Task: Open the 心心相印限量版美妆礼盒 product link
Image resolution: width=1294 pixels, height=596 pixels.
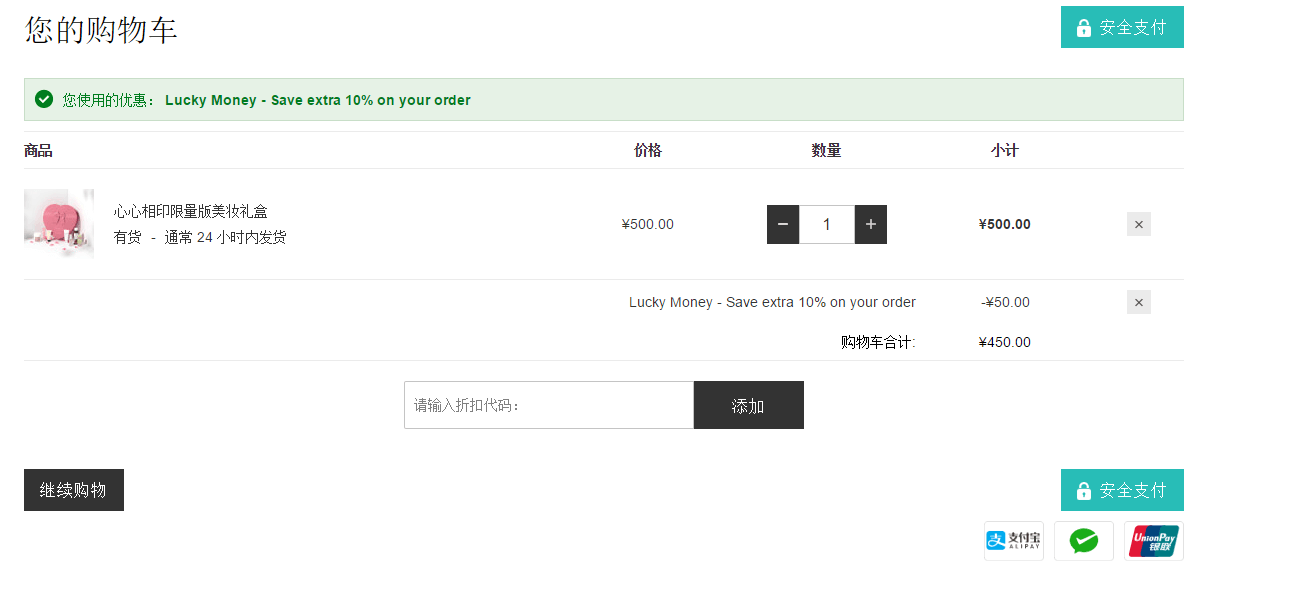Action: [191, 211]
